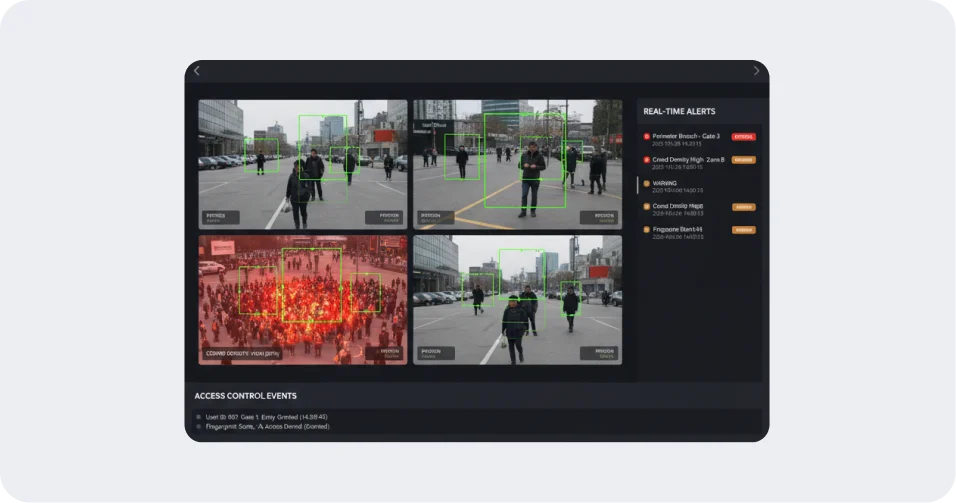
Task: Open the Perimeter Breach - Gate 3 alert
Action: (699, 140)
